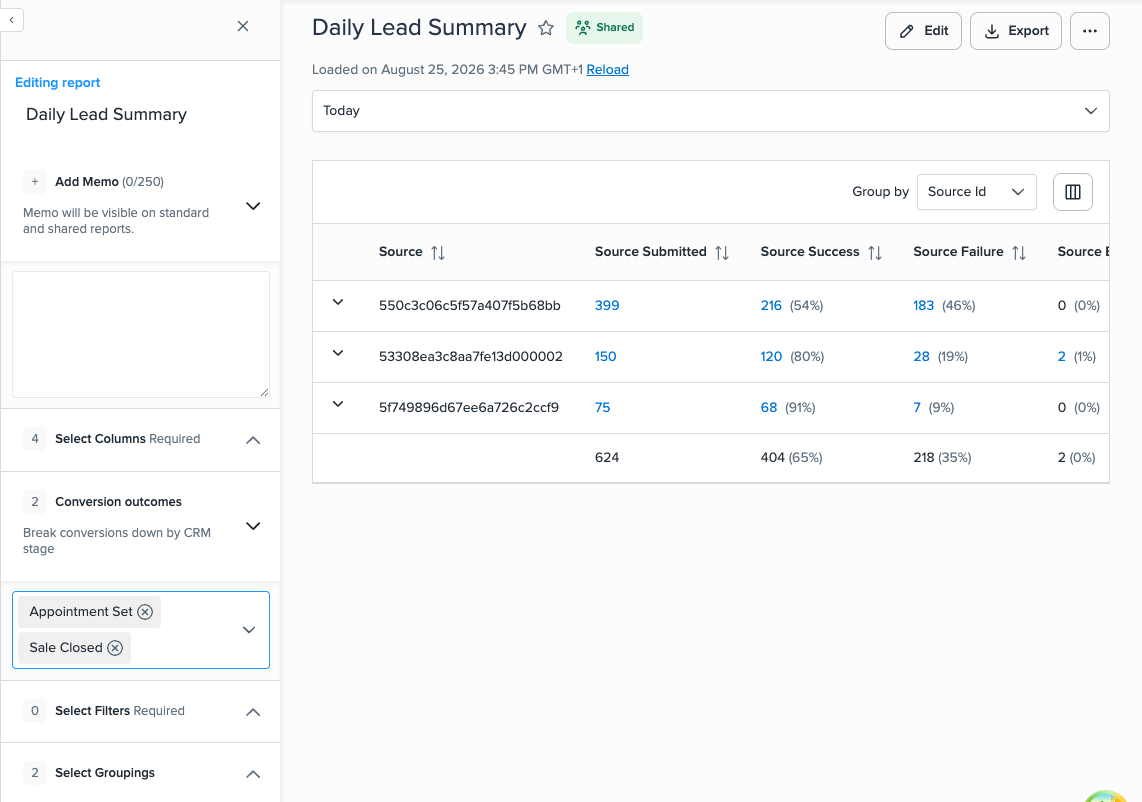
Task: Click the plus icon beside Add Memo
Action: click(x=34, y=182)
